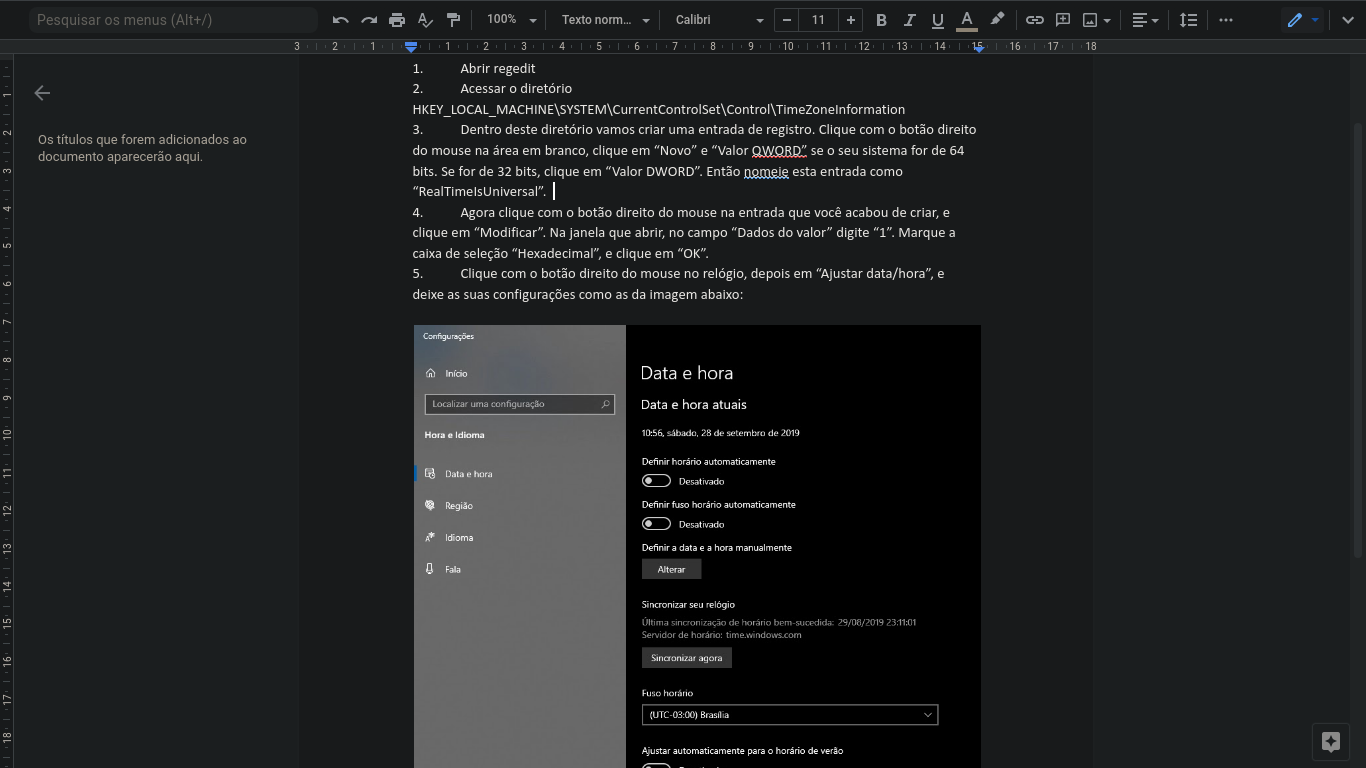
Task: Close the document outline with back arrow
Action: (x=42, y=93)
